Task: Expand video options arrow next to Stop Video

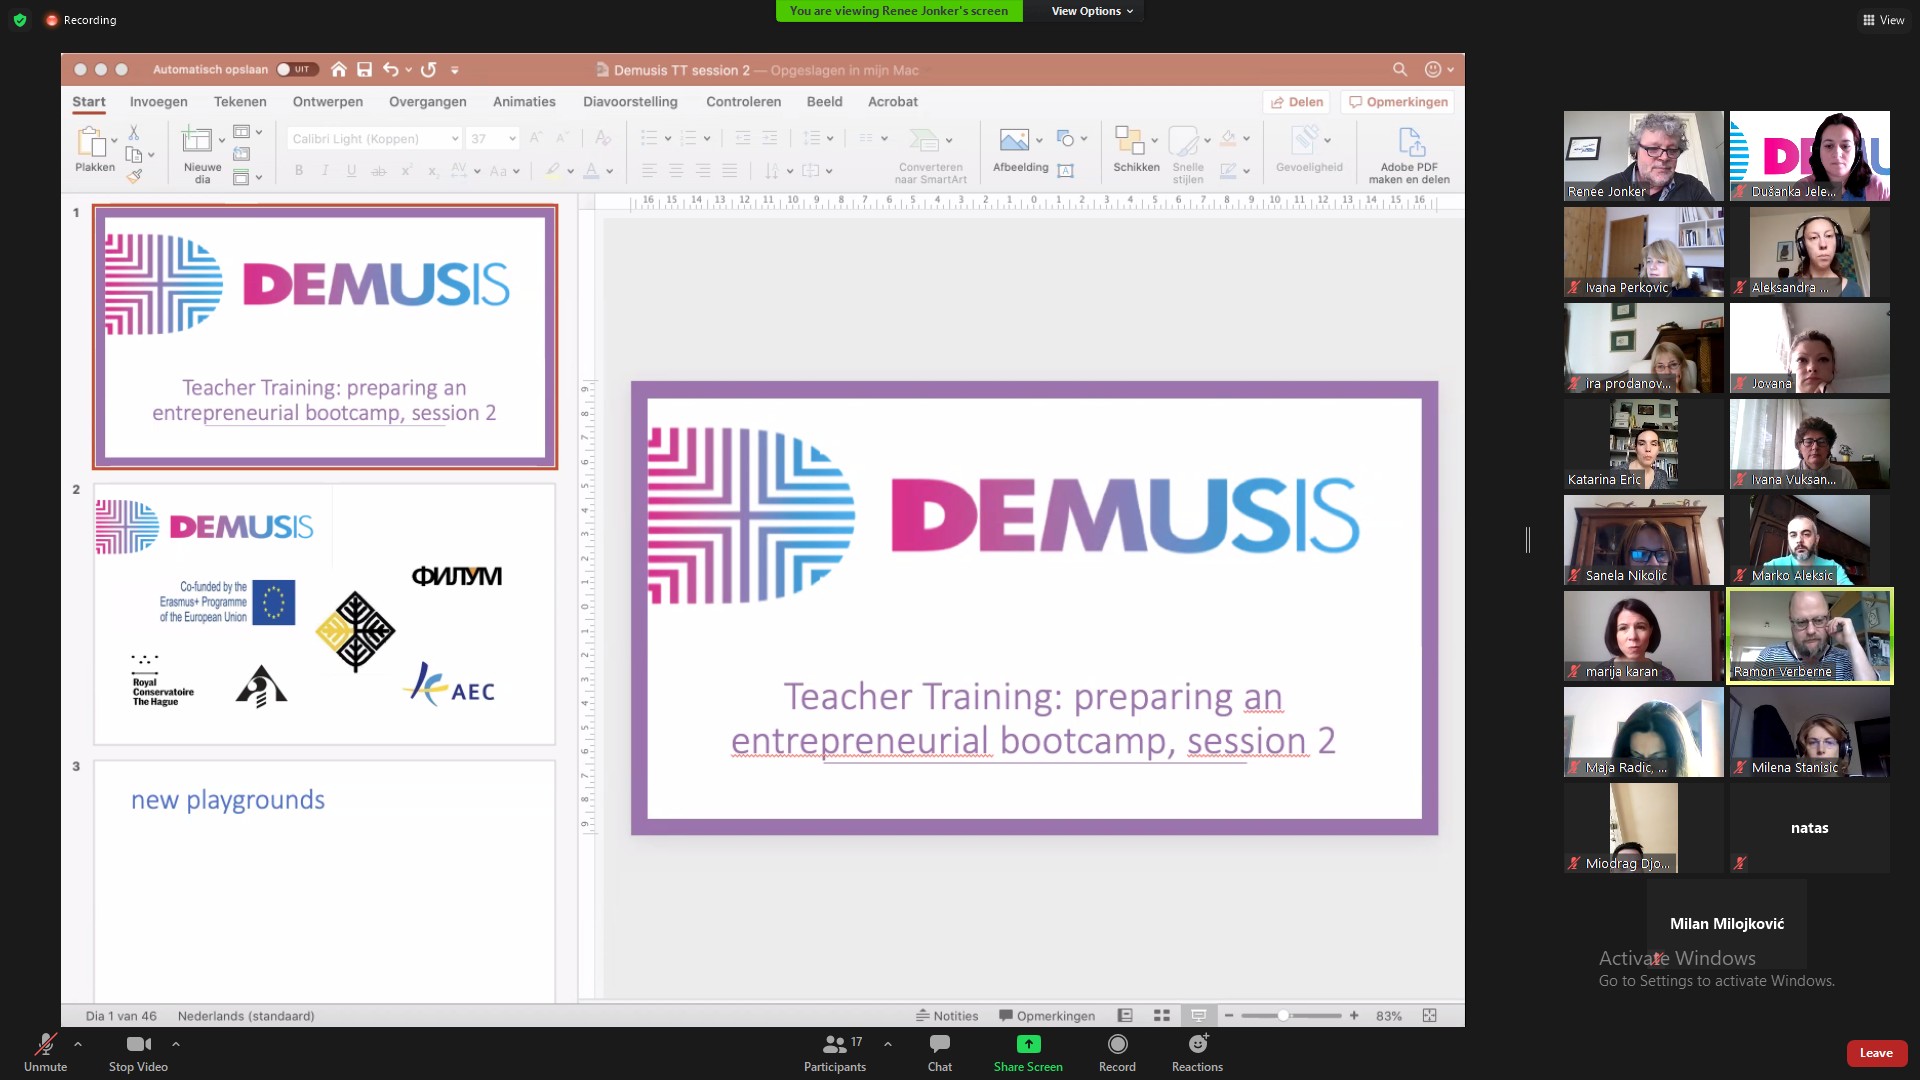Action: coord(176,1044)
